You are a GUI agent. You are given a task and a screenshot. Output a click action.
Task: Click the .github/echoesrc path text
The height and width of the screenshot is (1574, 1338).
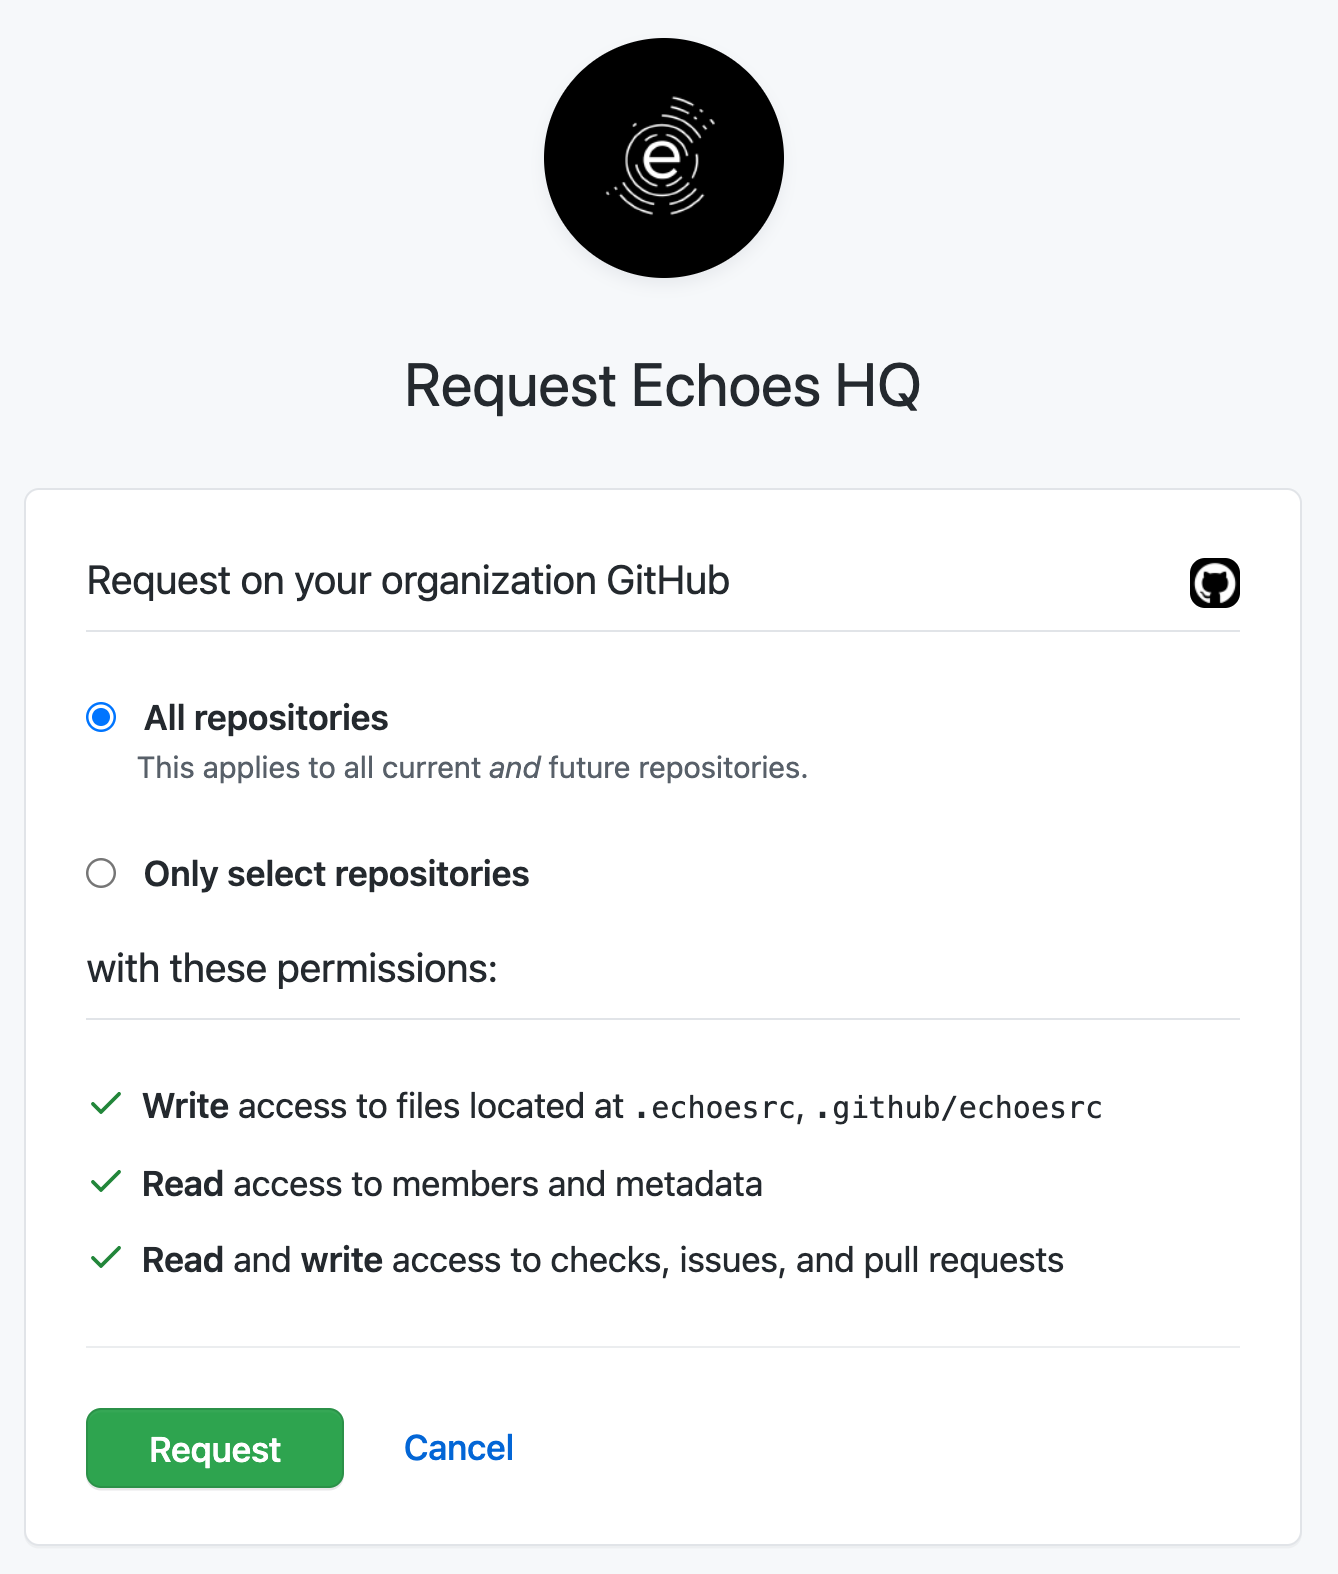pos(957,1107)
